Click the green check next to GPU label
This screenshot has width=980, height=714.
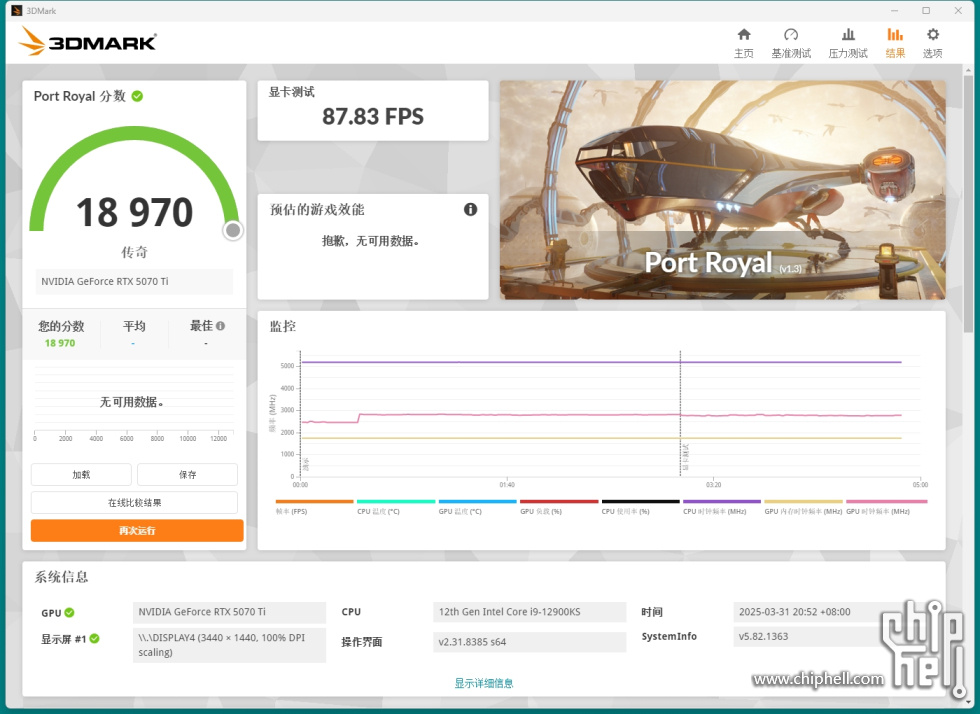(69, 613)
